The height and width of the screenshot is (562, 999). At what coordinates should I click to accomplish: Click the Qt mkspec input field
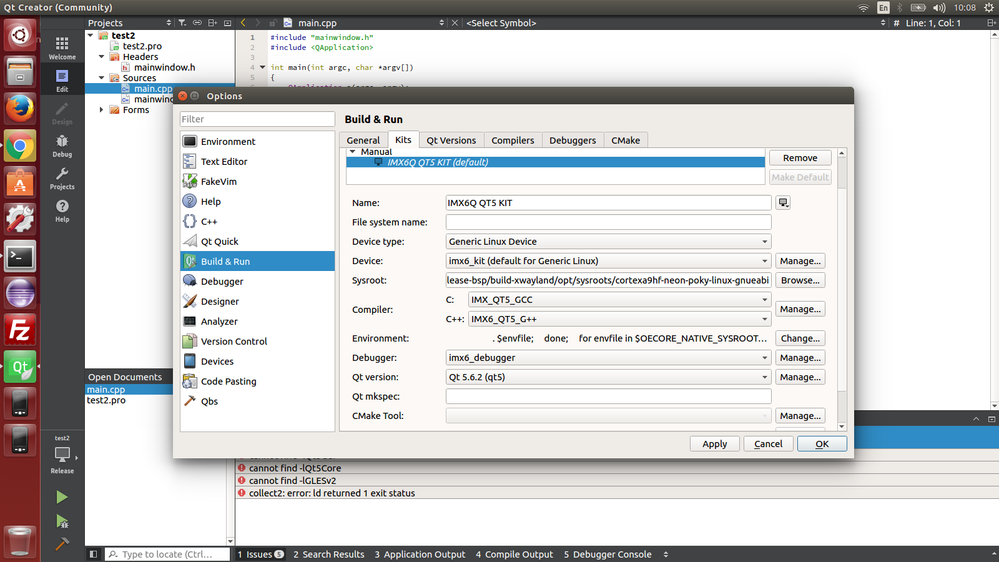tap(608, 396)
